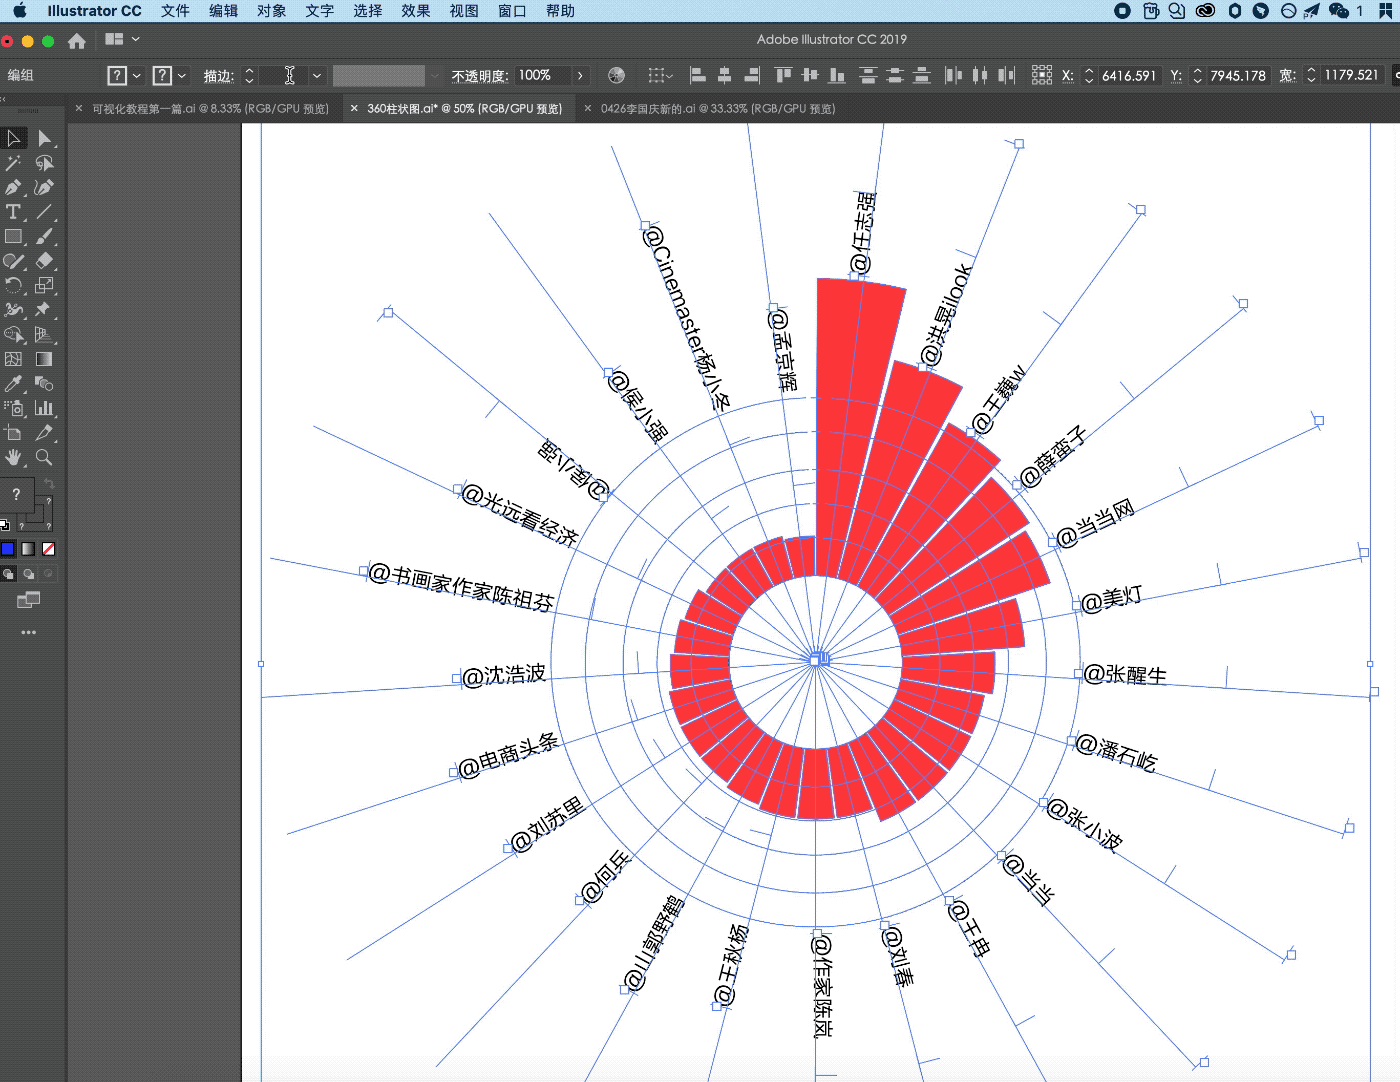Switch to Draw Normal mode
Viewport: 1400px width, 1082px height.
pos(8,574)
